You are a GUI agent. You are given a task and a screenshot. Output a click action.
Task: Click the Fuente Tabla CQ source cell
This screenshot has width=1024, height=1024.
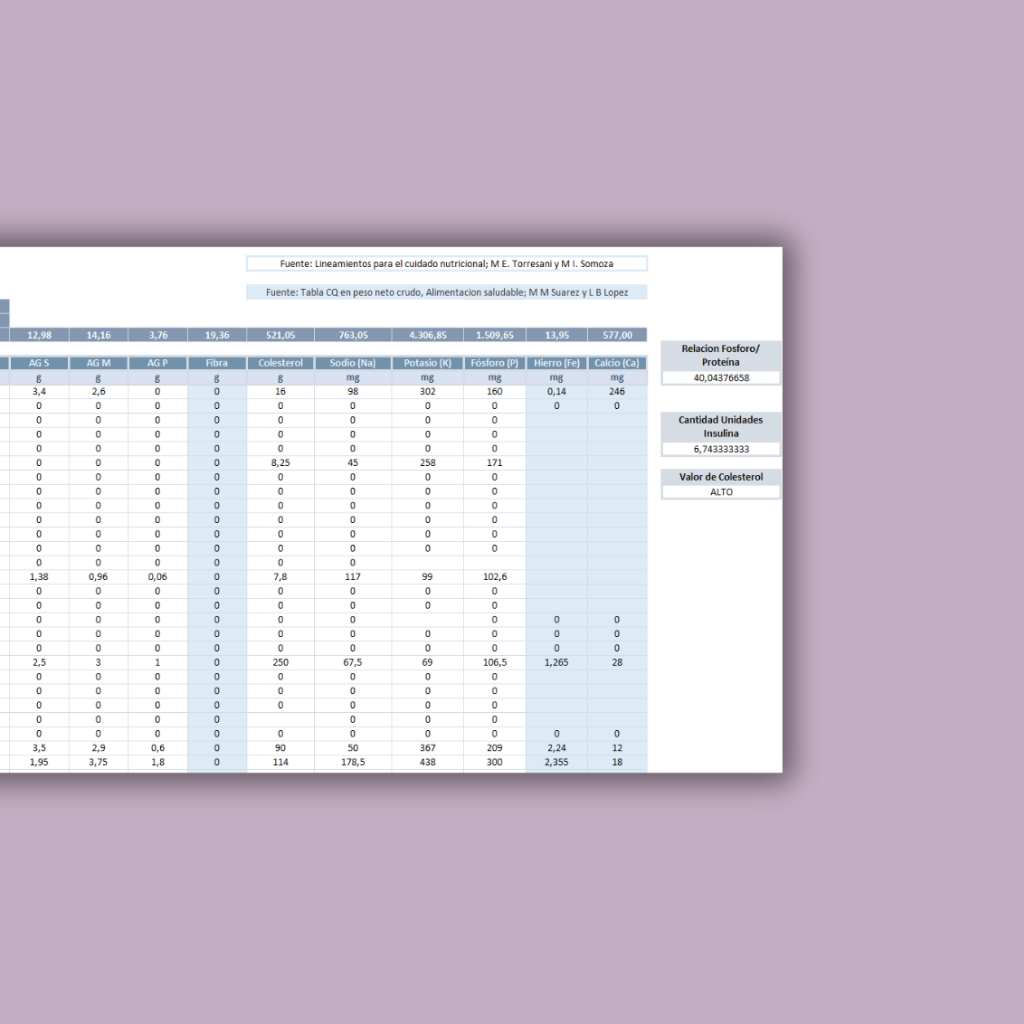446,292
